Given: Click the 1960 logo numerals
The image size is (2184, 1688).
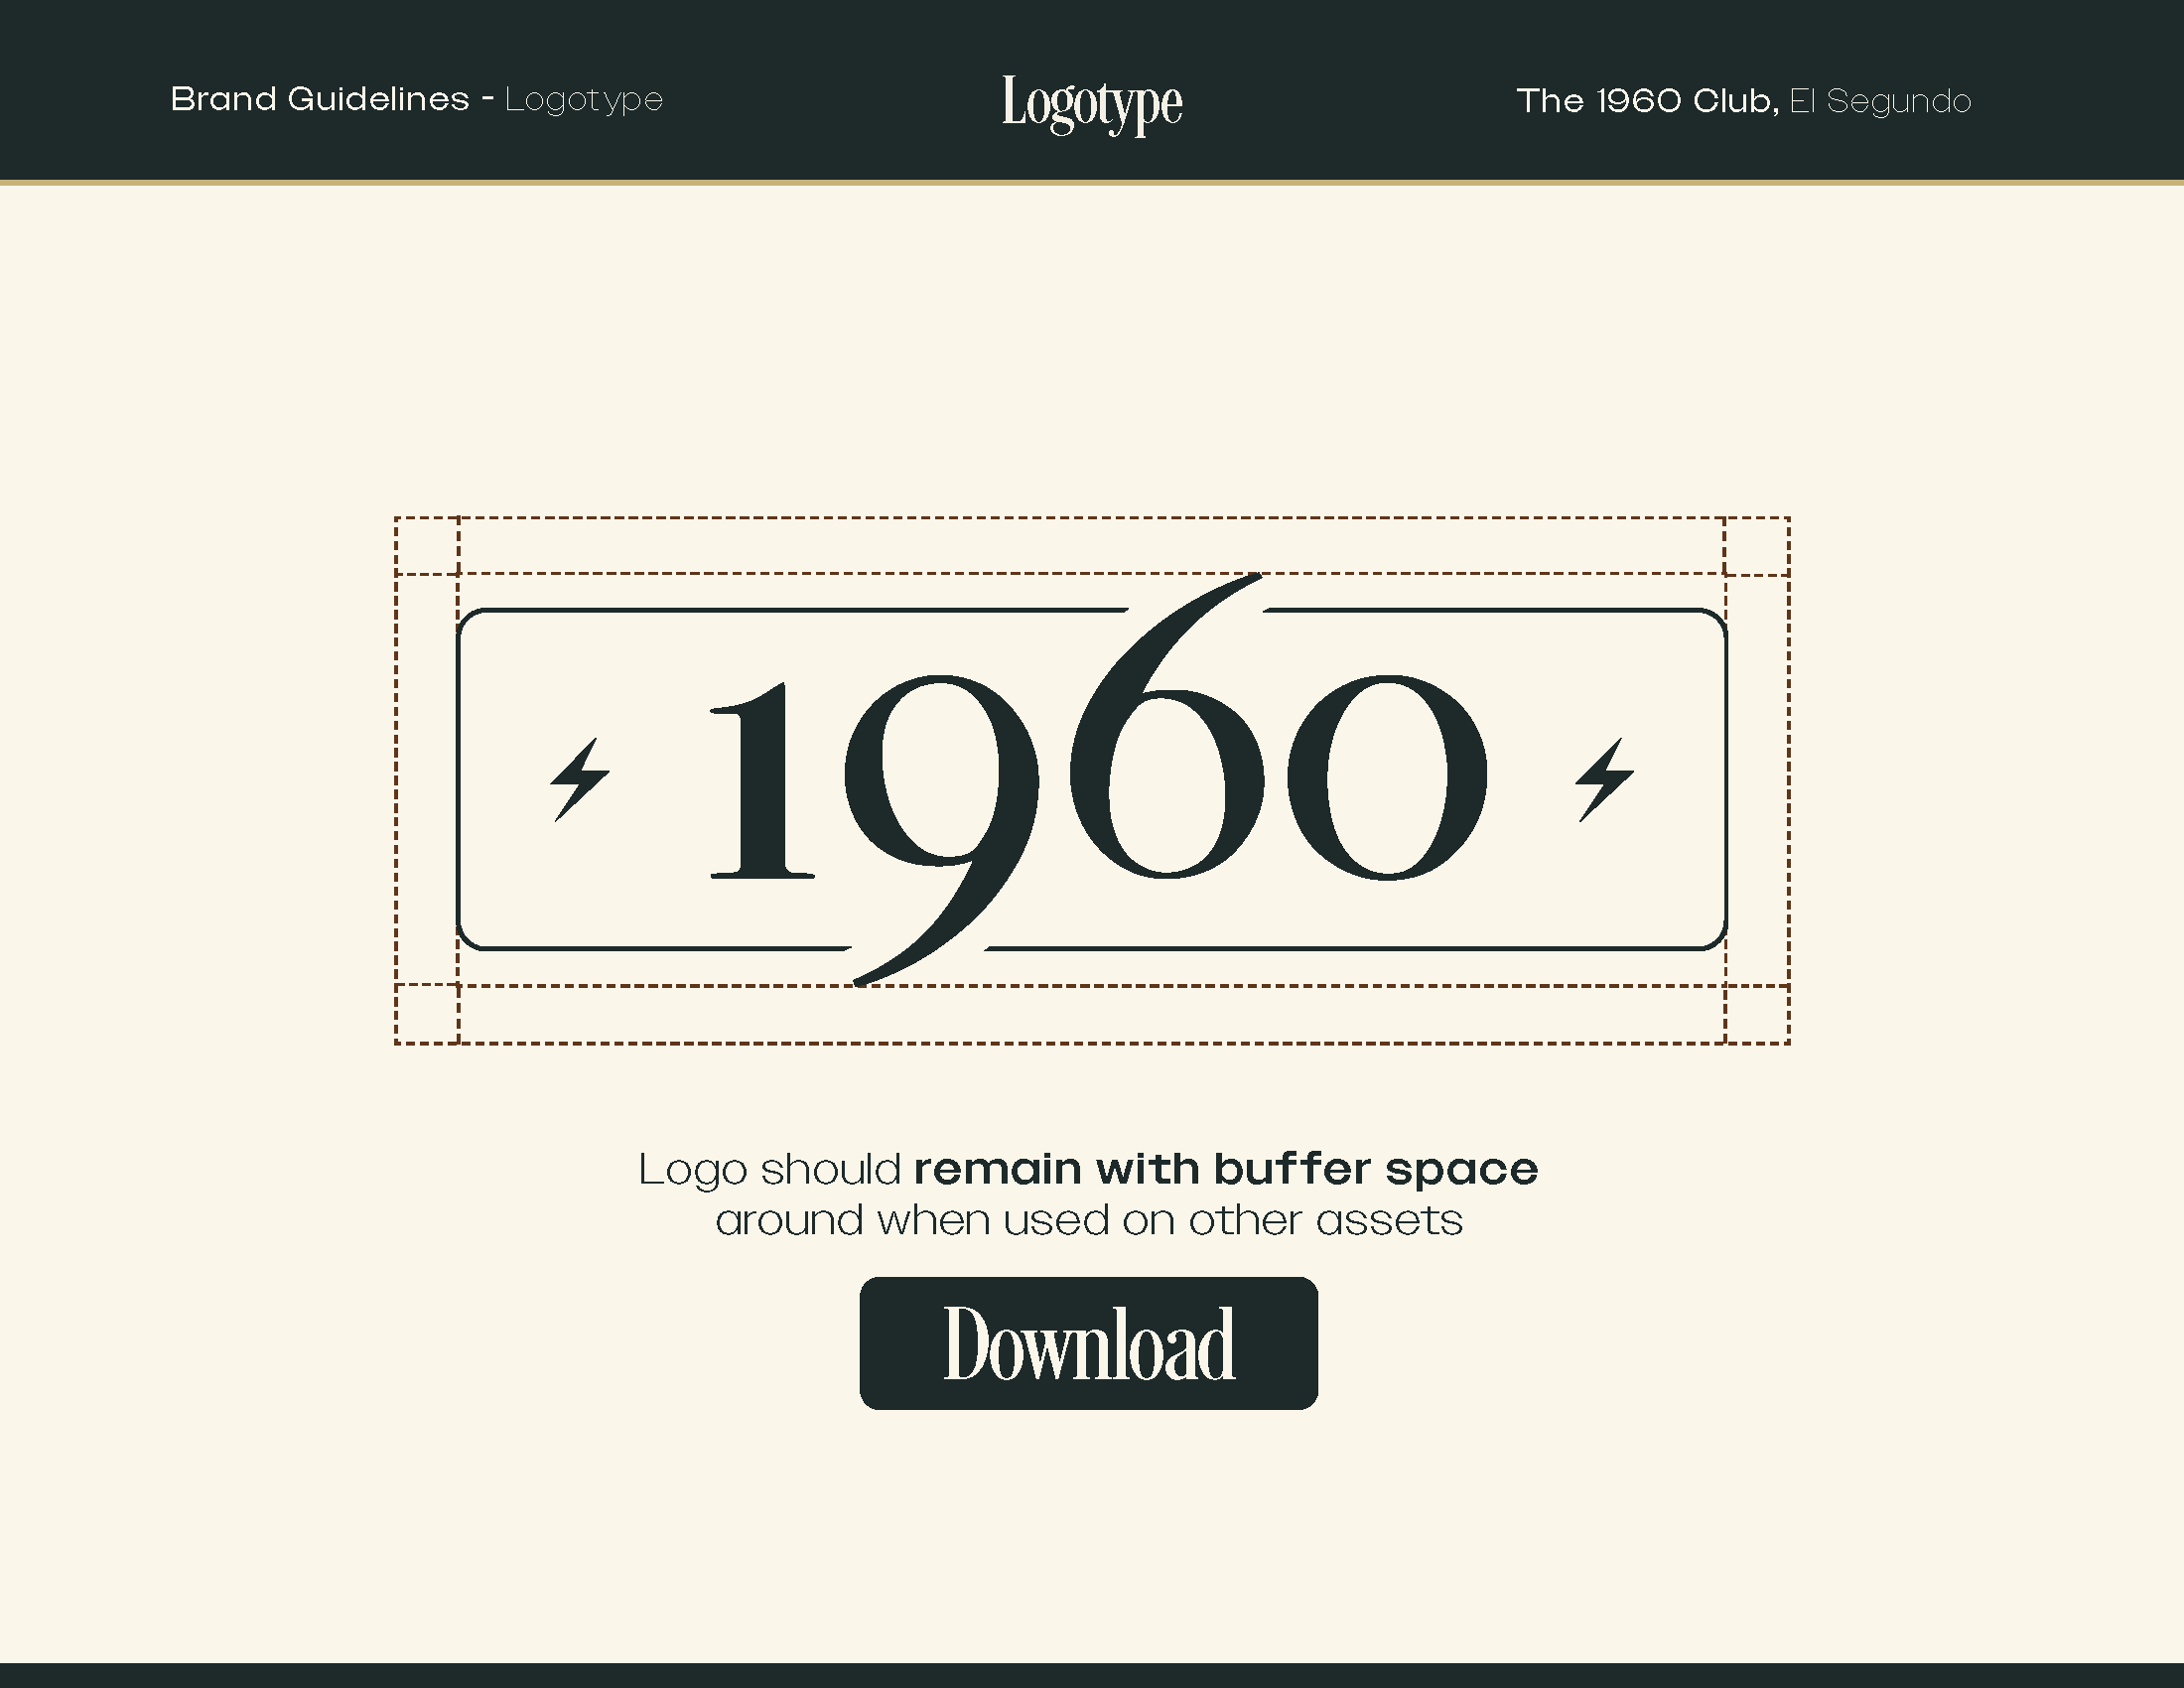Looking at the screenshot, I should point(1097,780).
